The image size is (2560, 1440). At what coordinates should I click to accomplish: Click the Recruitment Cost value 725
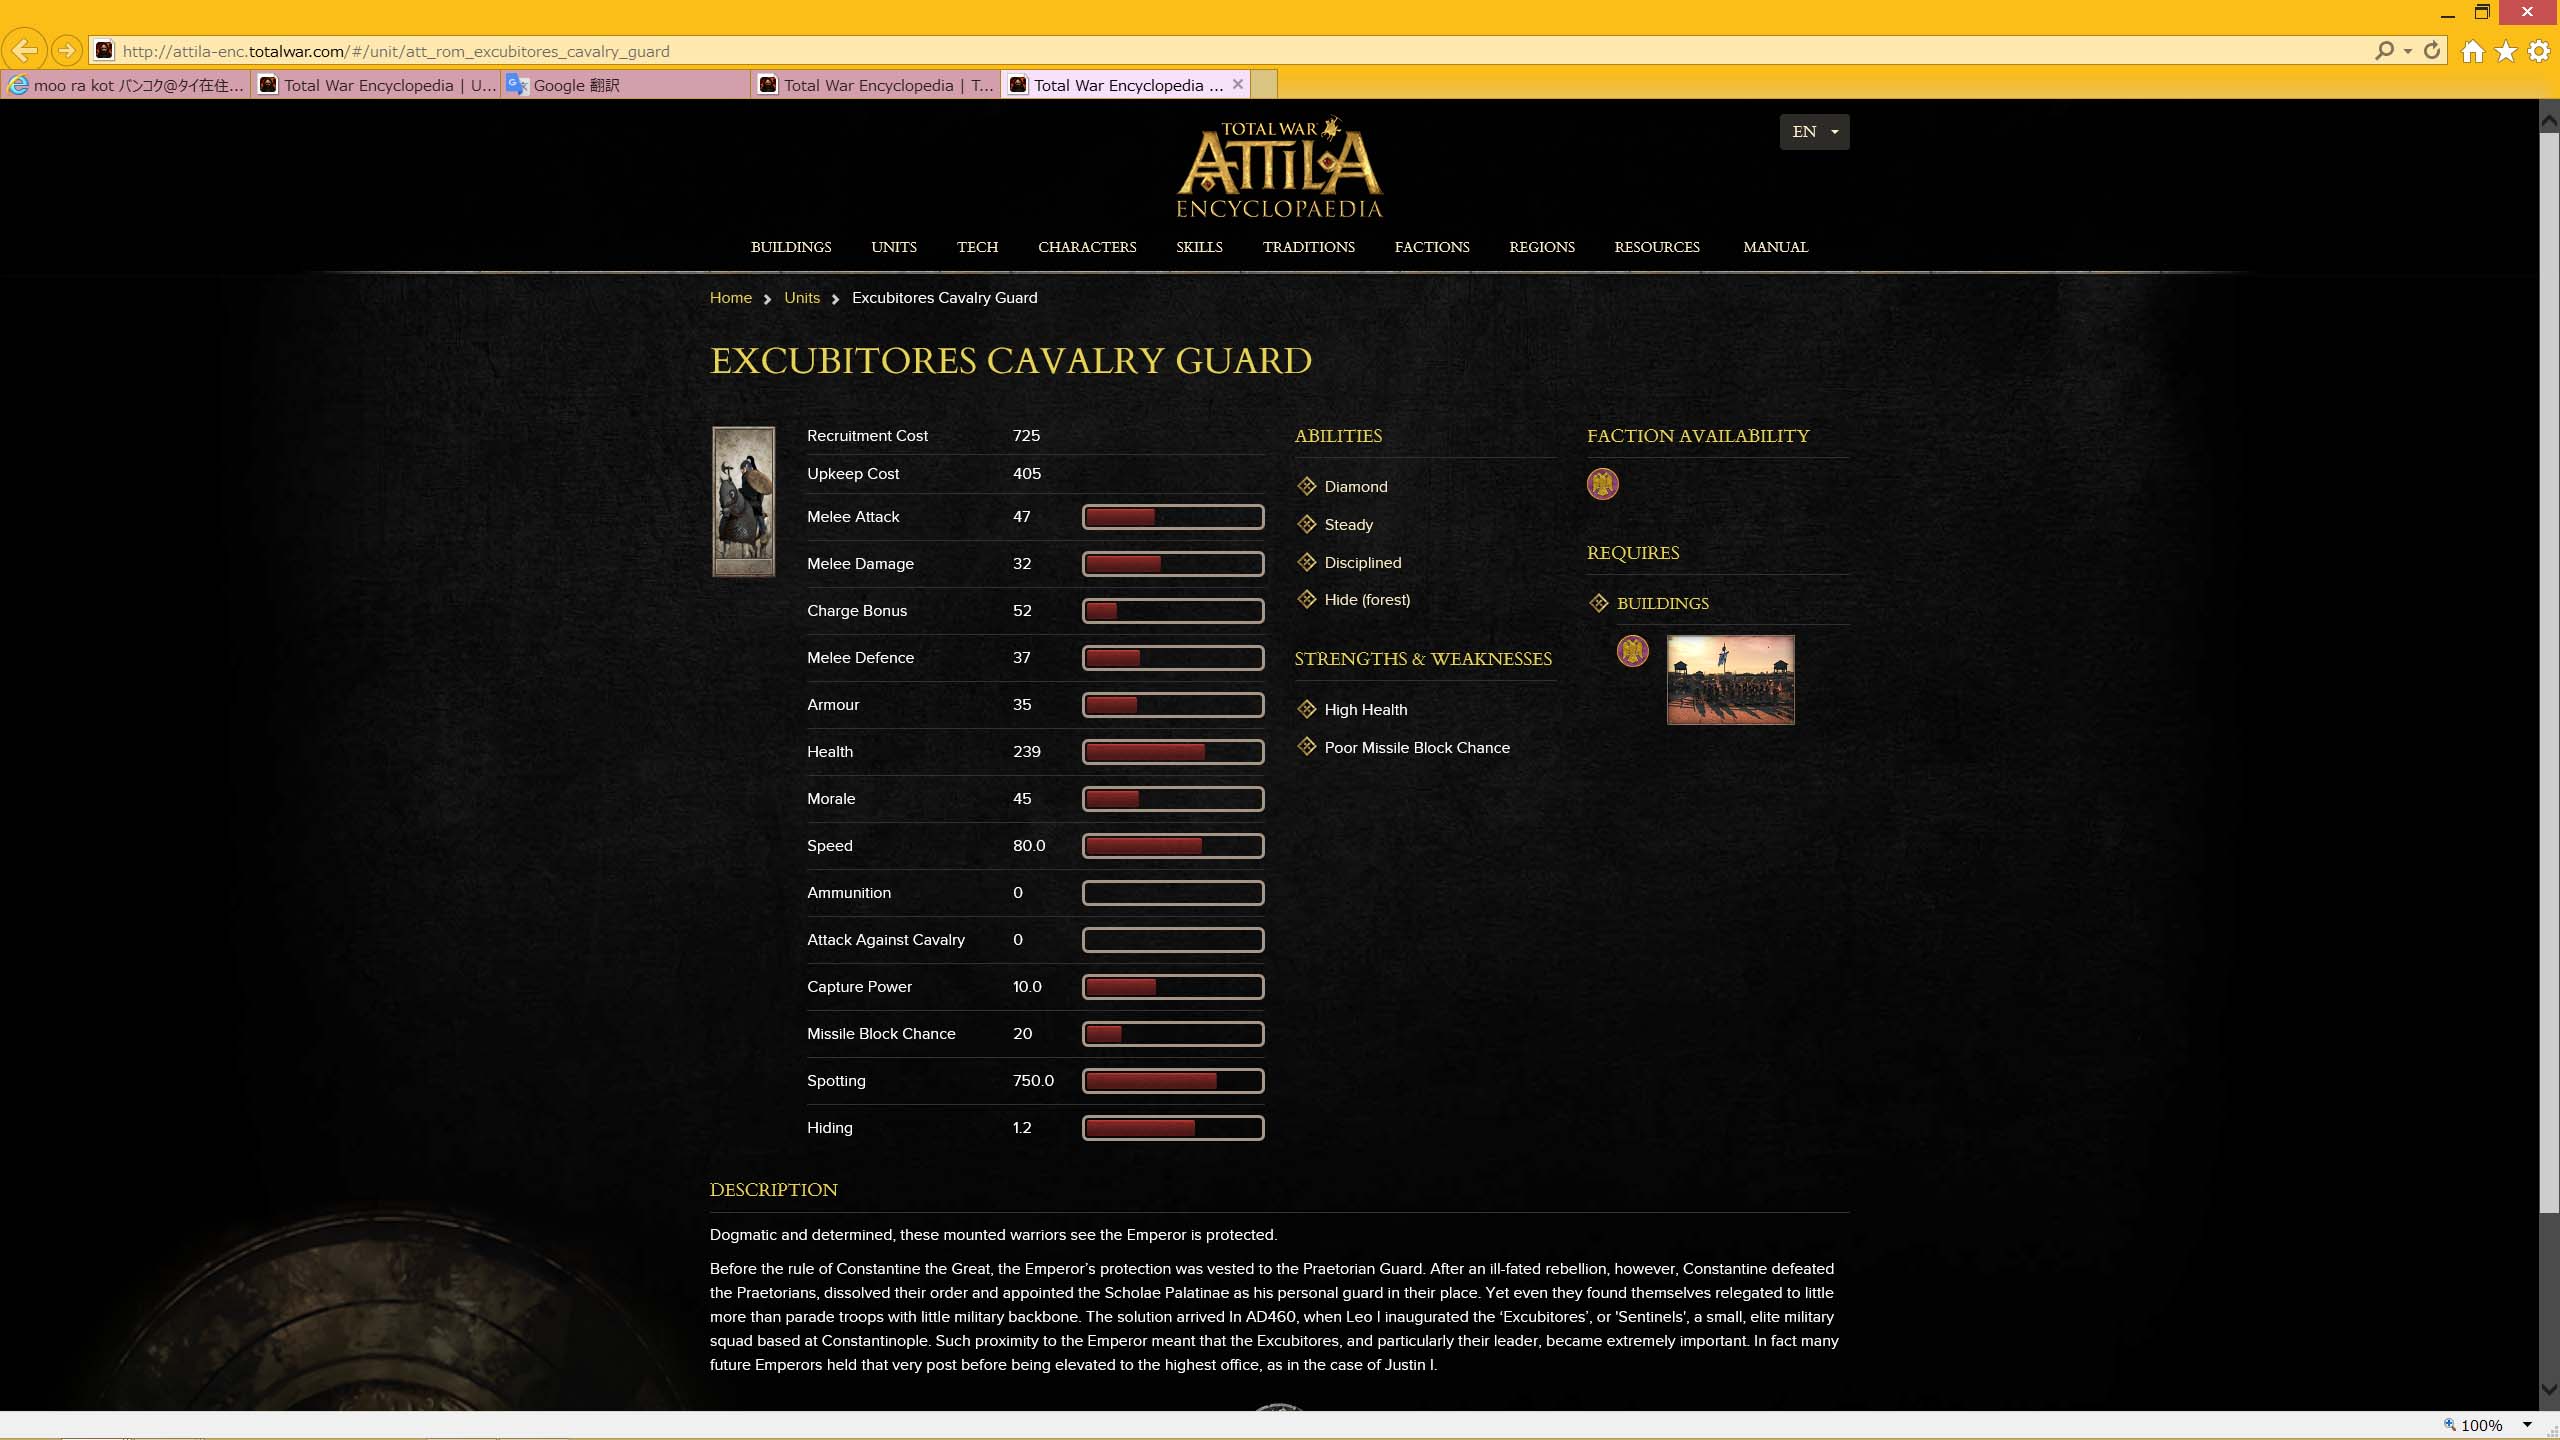pyautogui.click(x=1026, y=436)
